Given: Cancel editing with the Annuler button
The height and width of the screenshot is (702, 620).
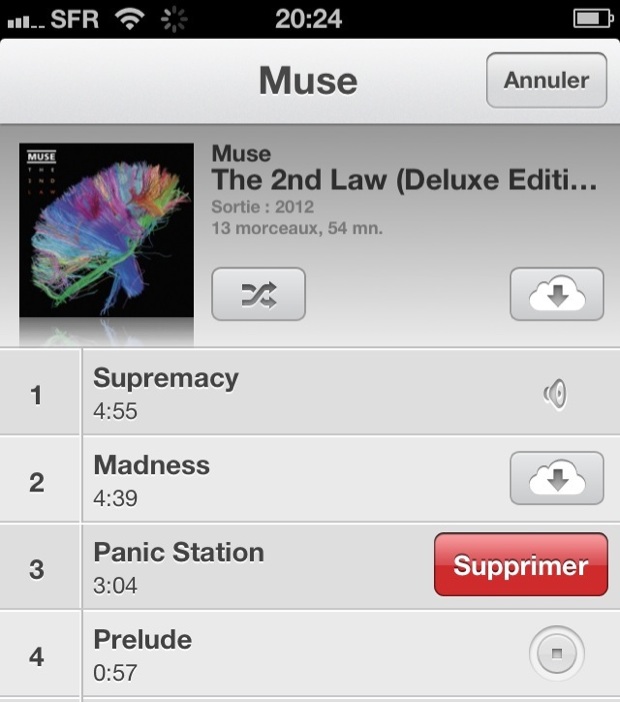Looking at the screenshot, I should pos(547,80).
